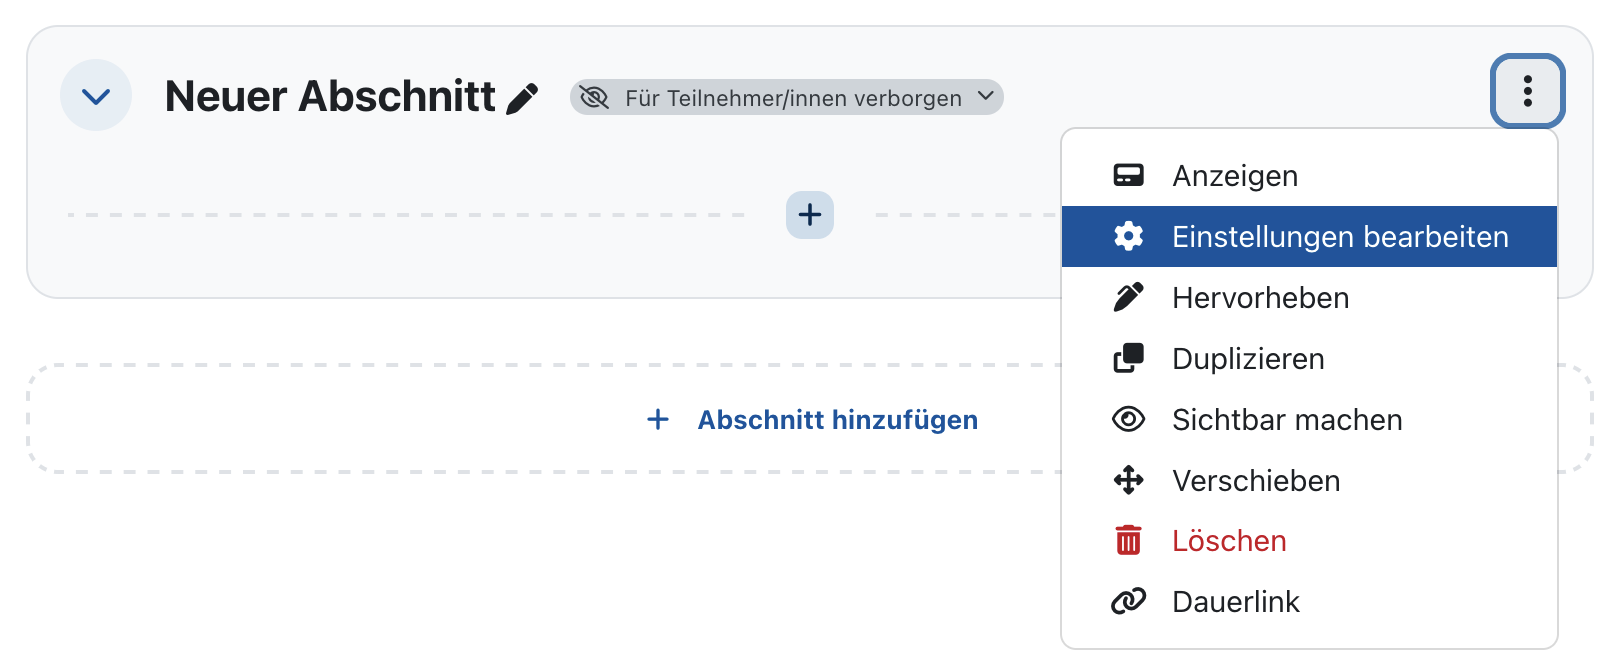
Task: Select Hervorheben in the context menu
Action: [x=1260, y=297]
